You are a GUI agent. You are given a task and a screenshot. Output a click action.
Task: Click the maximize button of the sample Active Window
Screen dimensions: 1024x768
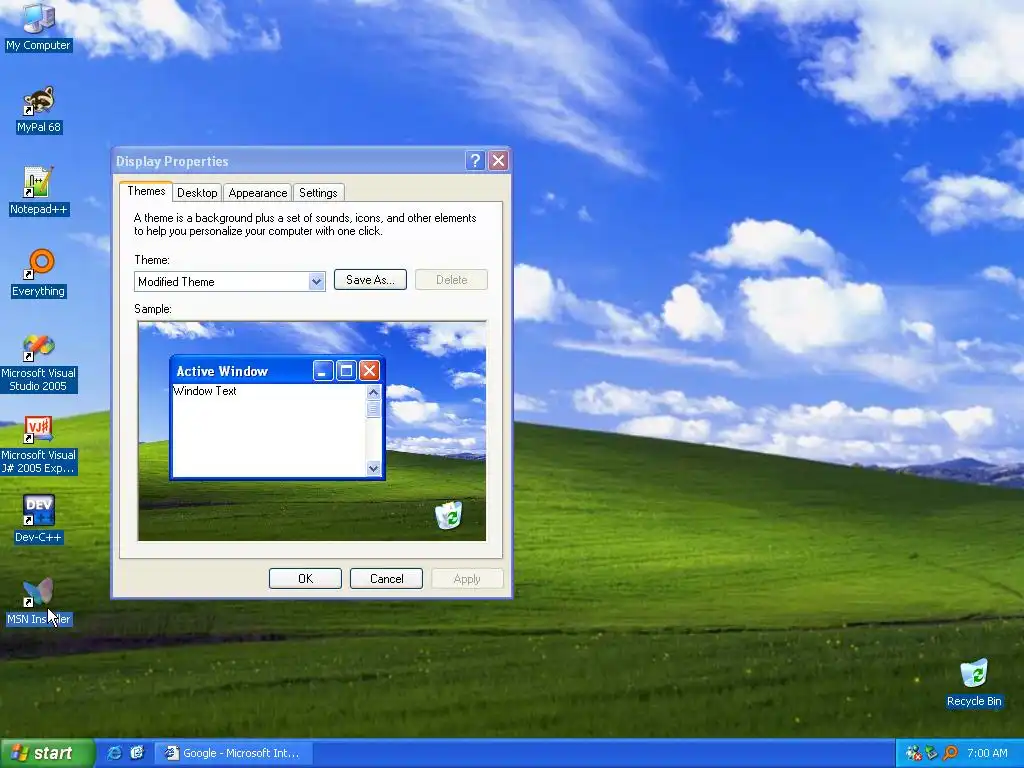[346, 371]
